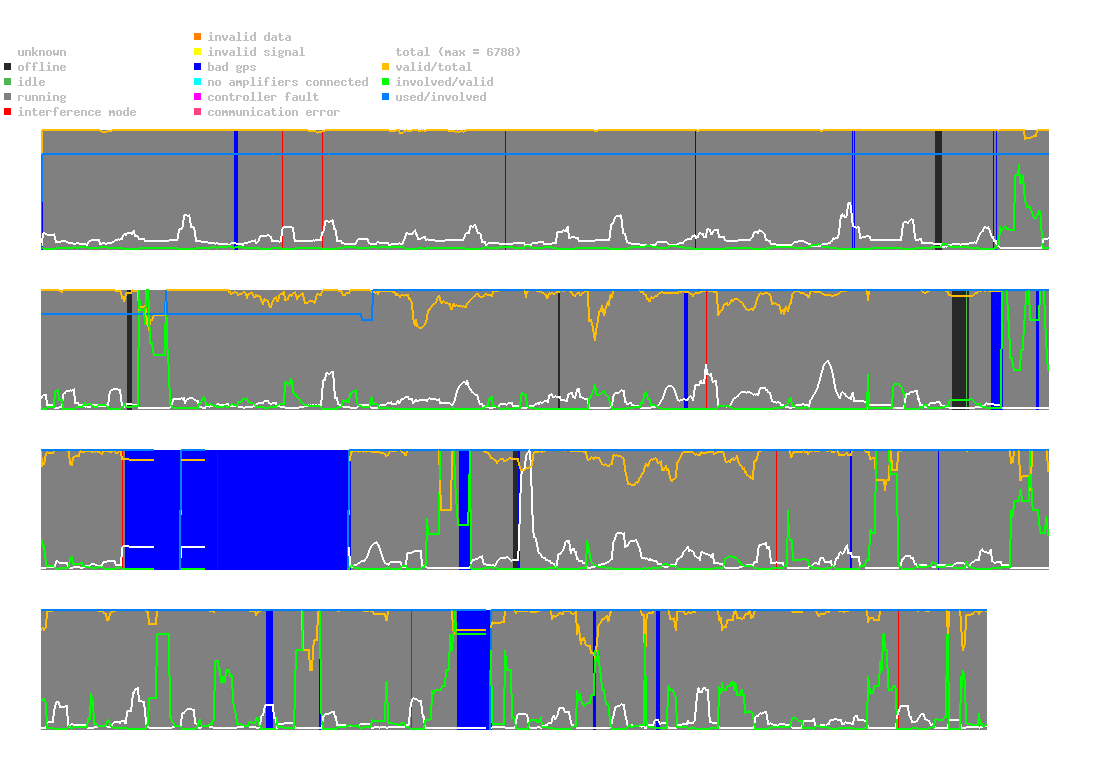Select the magenta controller fault swatch
1095x764 pixels.
[x=197, y=97]
